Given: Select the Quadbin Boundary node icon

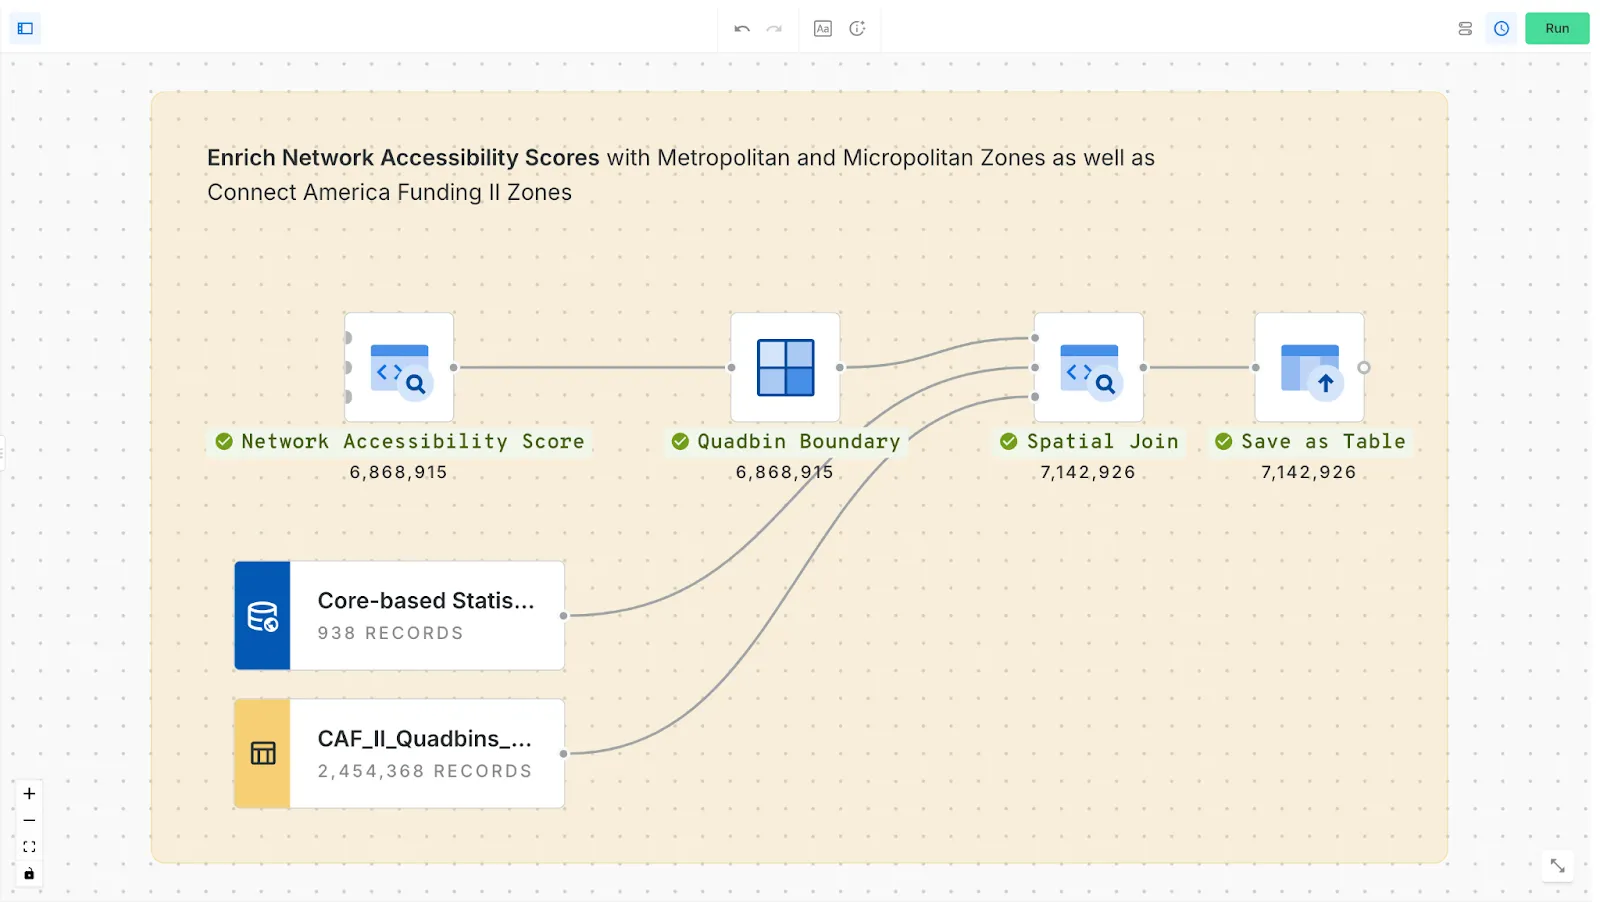Looking at the screenshot, I should click(786, 368).
